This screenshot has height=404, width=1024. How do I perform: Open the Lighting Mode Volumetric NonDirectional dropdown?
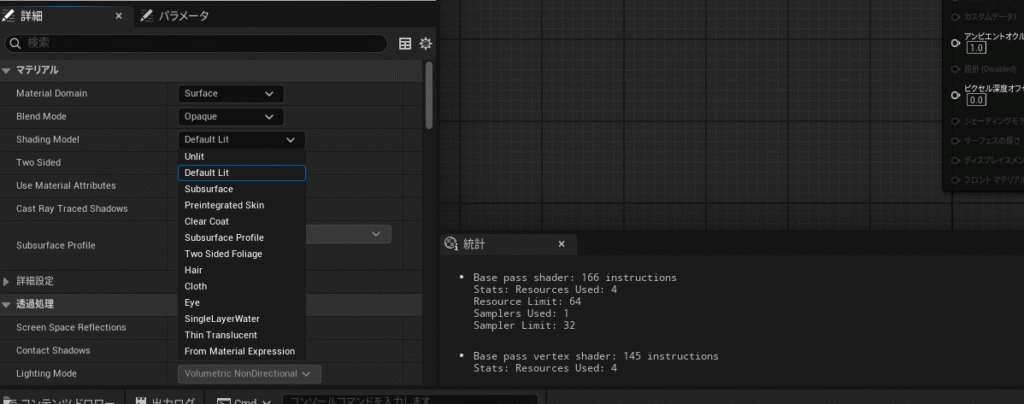(249, 374)
